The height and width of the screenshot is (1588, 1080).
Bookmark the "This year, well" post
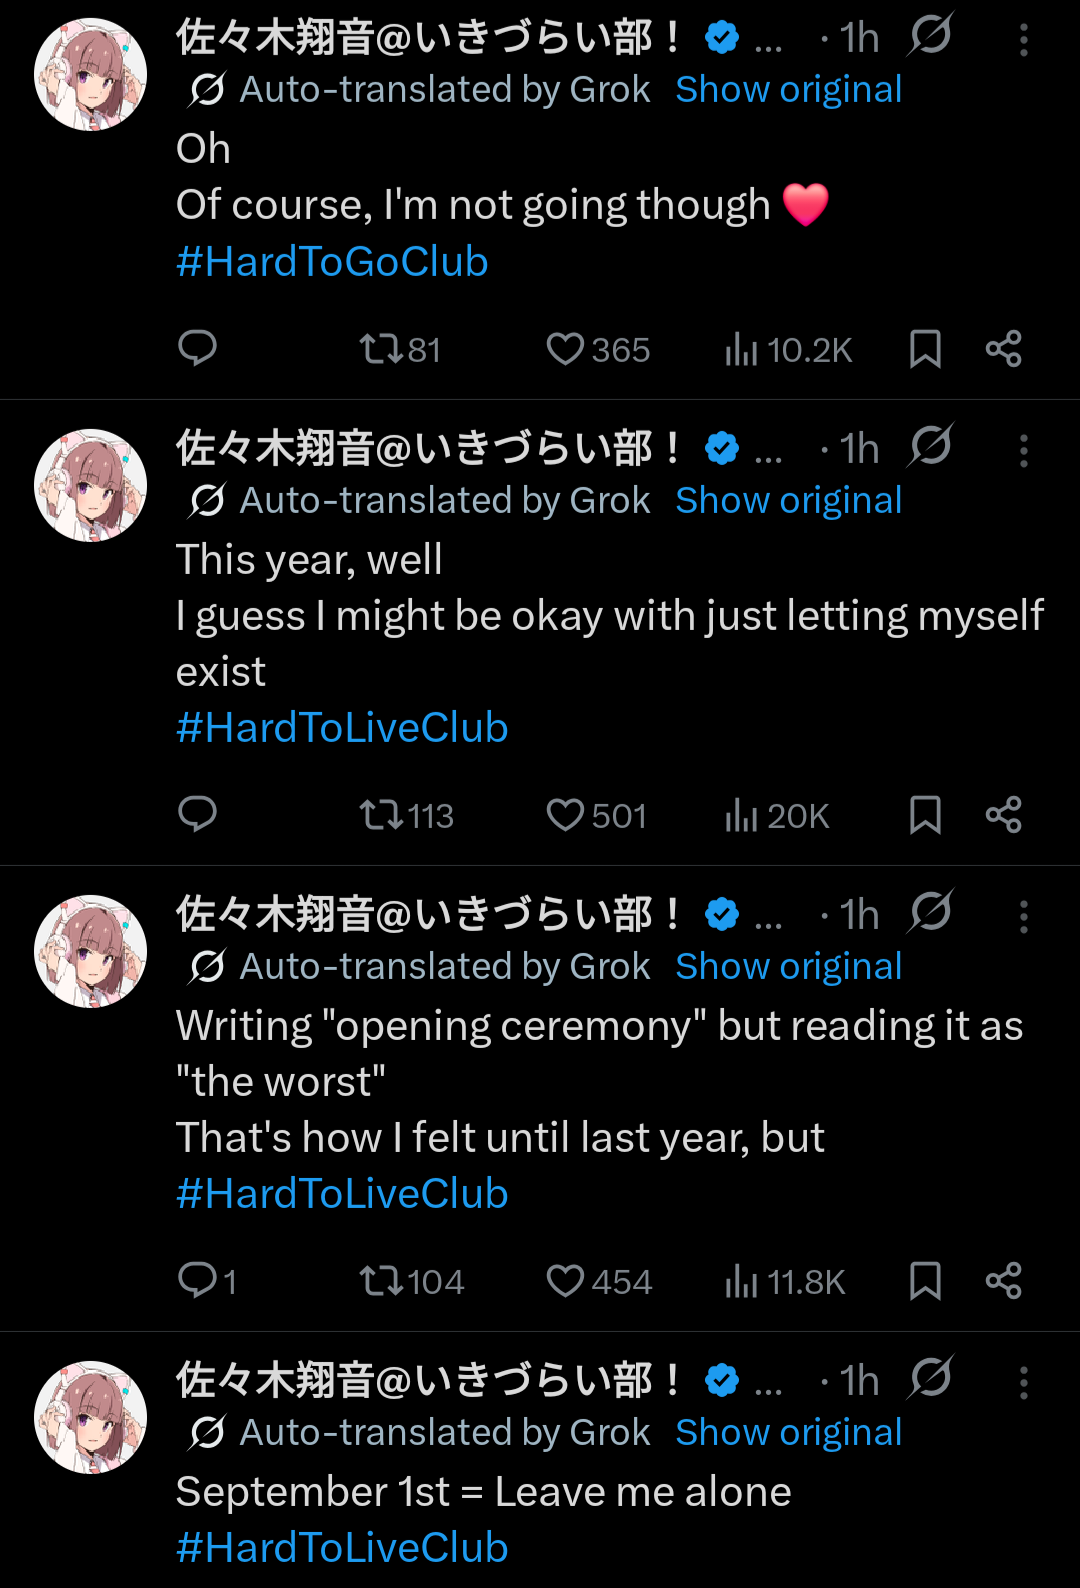(x=925, y=815)
